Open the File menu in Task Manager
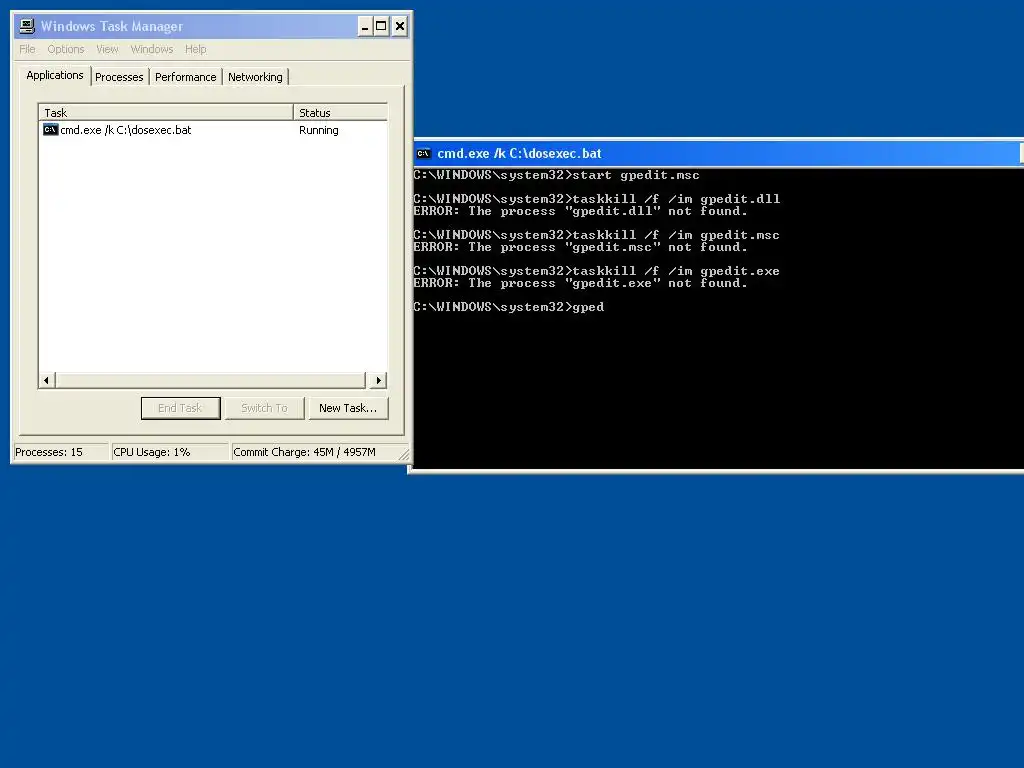 (27, 49)
